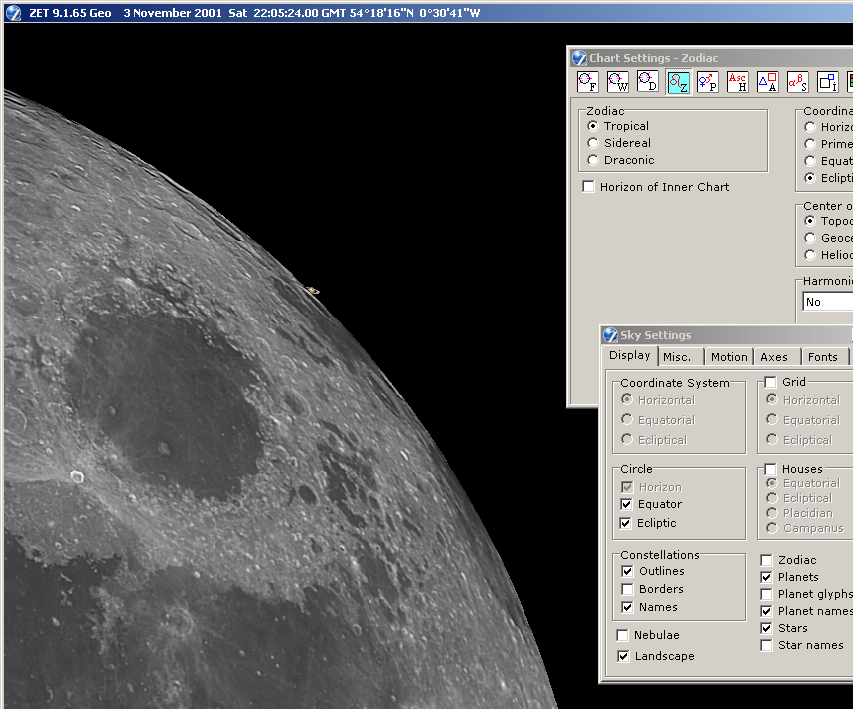The width and height of the screenshot is (853, 709).
Task: Select Ecliptical under Coordinate System
Action: pos(627,439)
